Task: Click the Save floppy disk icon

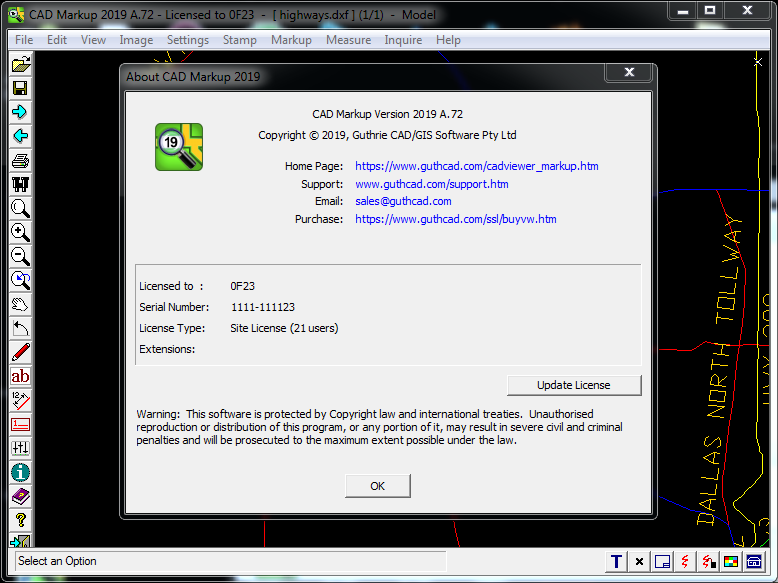Action: (20, 88)
